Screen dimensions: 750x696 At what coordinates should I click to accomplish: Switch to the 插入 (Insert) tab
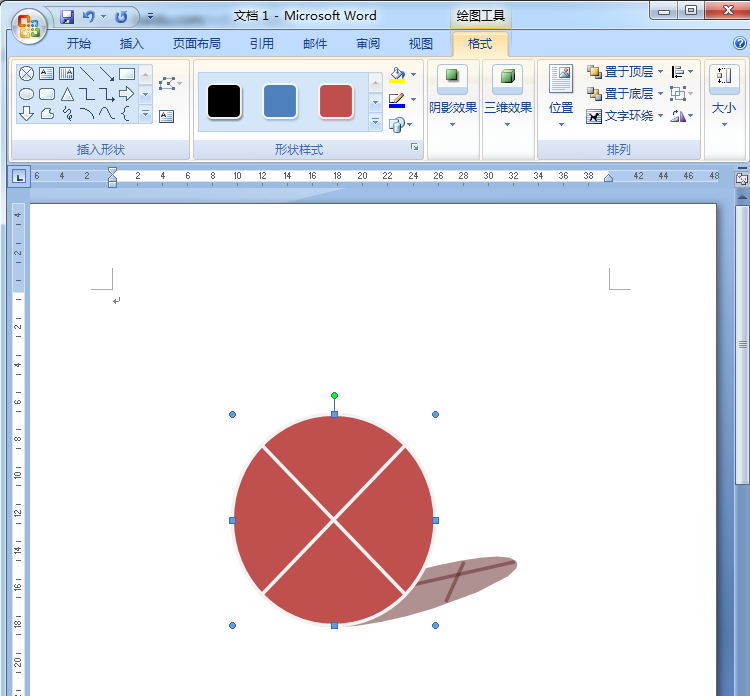click(x=132, y=44)
